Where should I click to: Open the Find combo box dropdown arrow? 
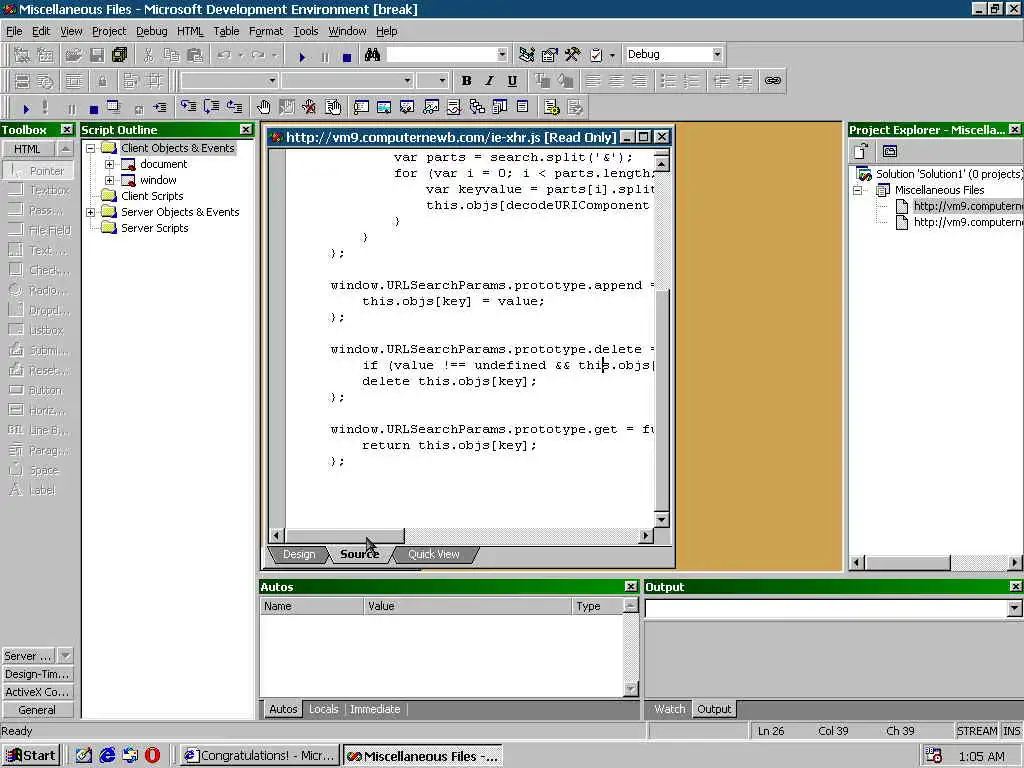[x=502, y=54]
